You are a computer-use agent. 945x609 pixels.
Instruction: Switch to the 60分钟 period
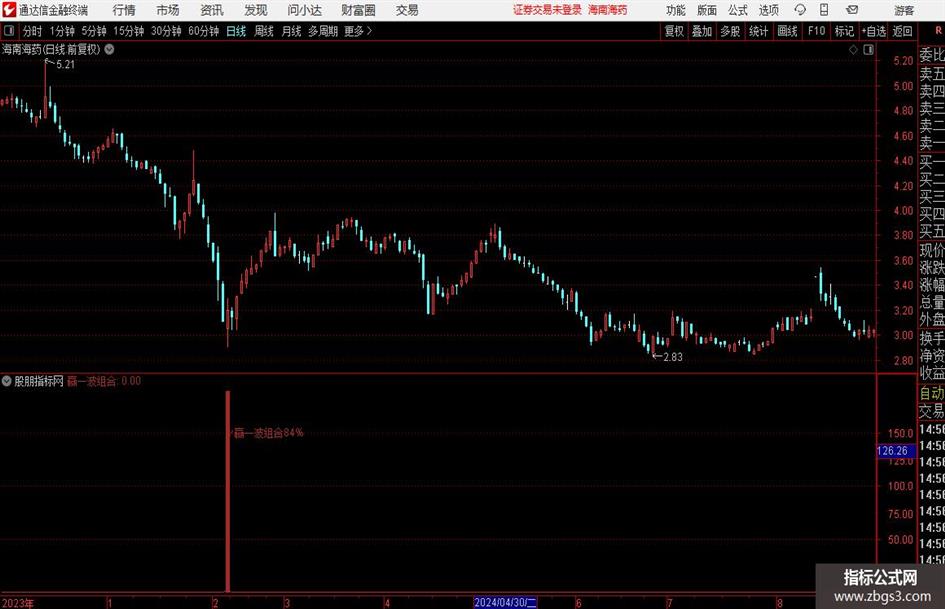[x=203, y=31]
